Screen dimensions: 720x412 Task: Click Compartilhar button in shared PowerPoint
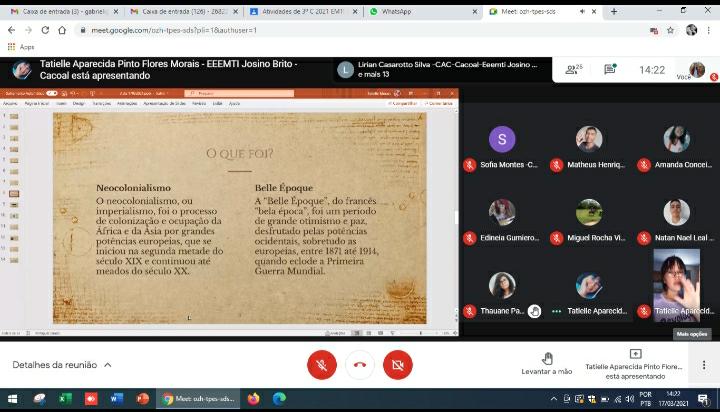pyautogui.click(x=403, y=104)
